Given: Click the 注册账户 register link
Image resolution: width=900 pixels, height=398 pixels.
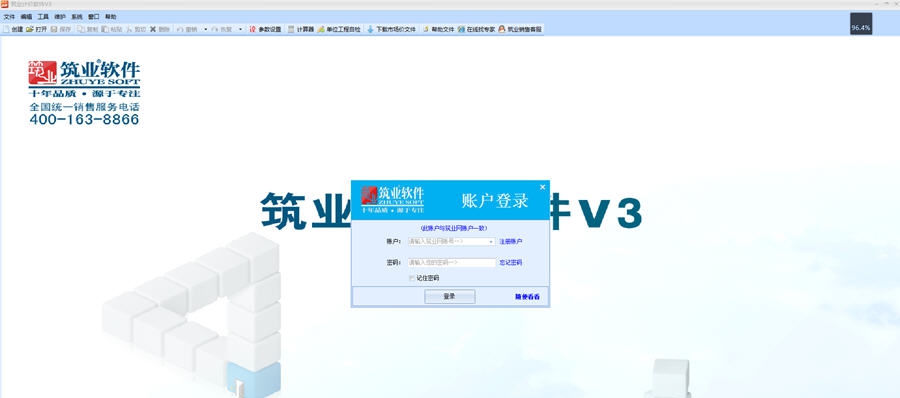Looking at the screenshot, I should (511, 242).
